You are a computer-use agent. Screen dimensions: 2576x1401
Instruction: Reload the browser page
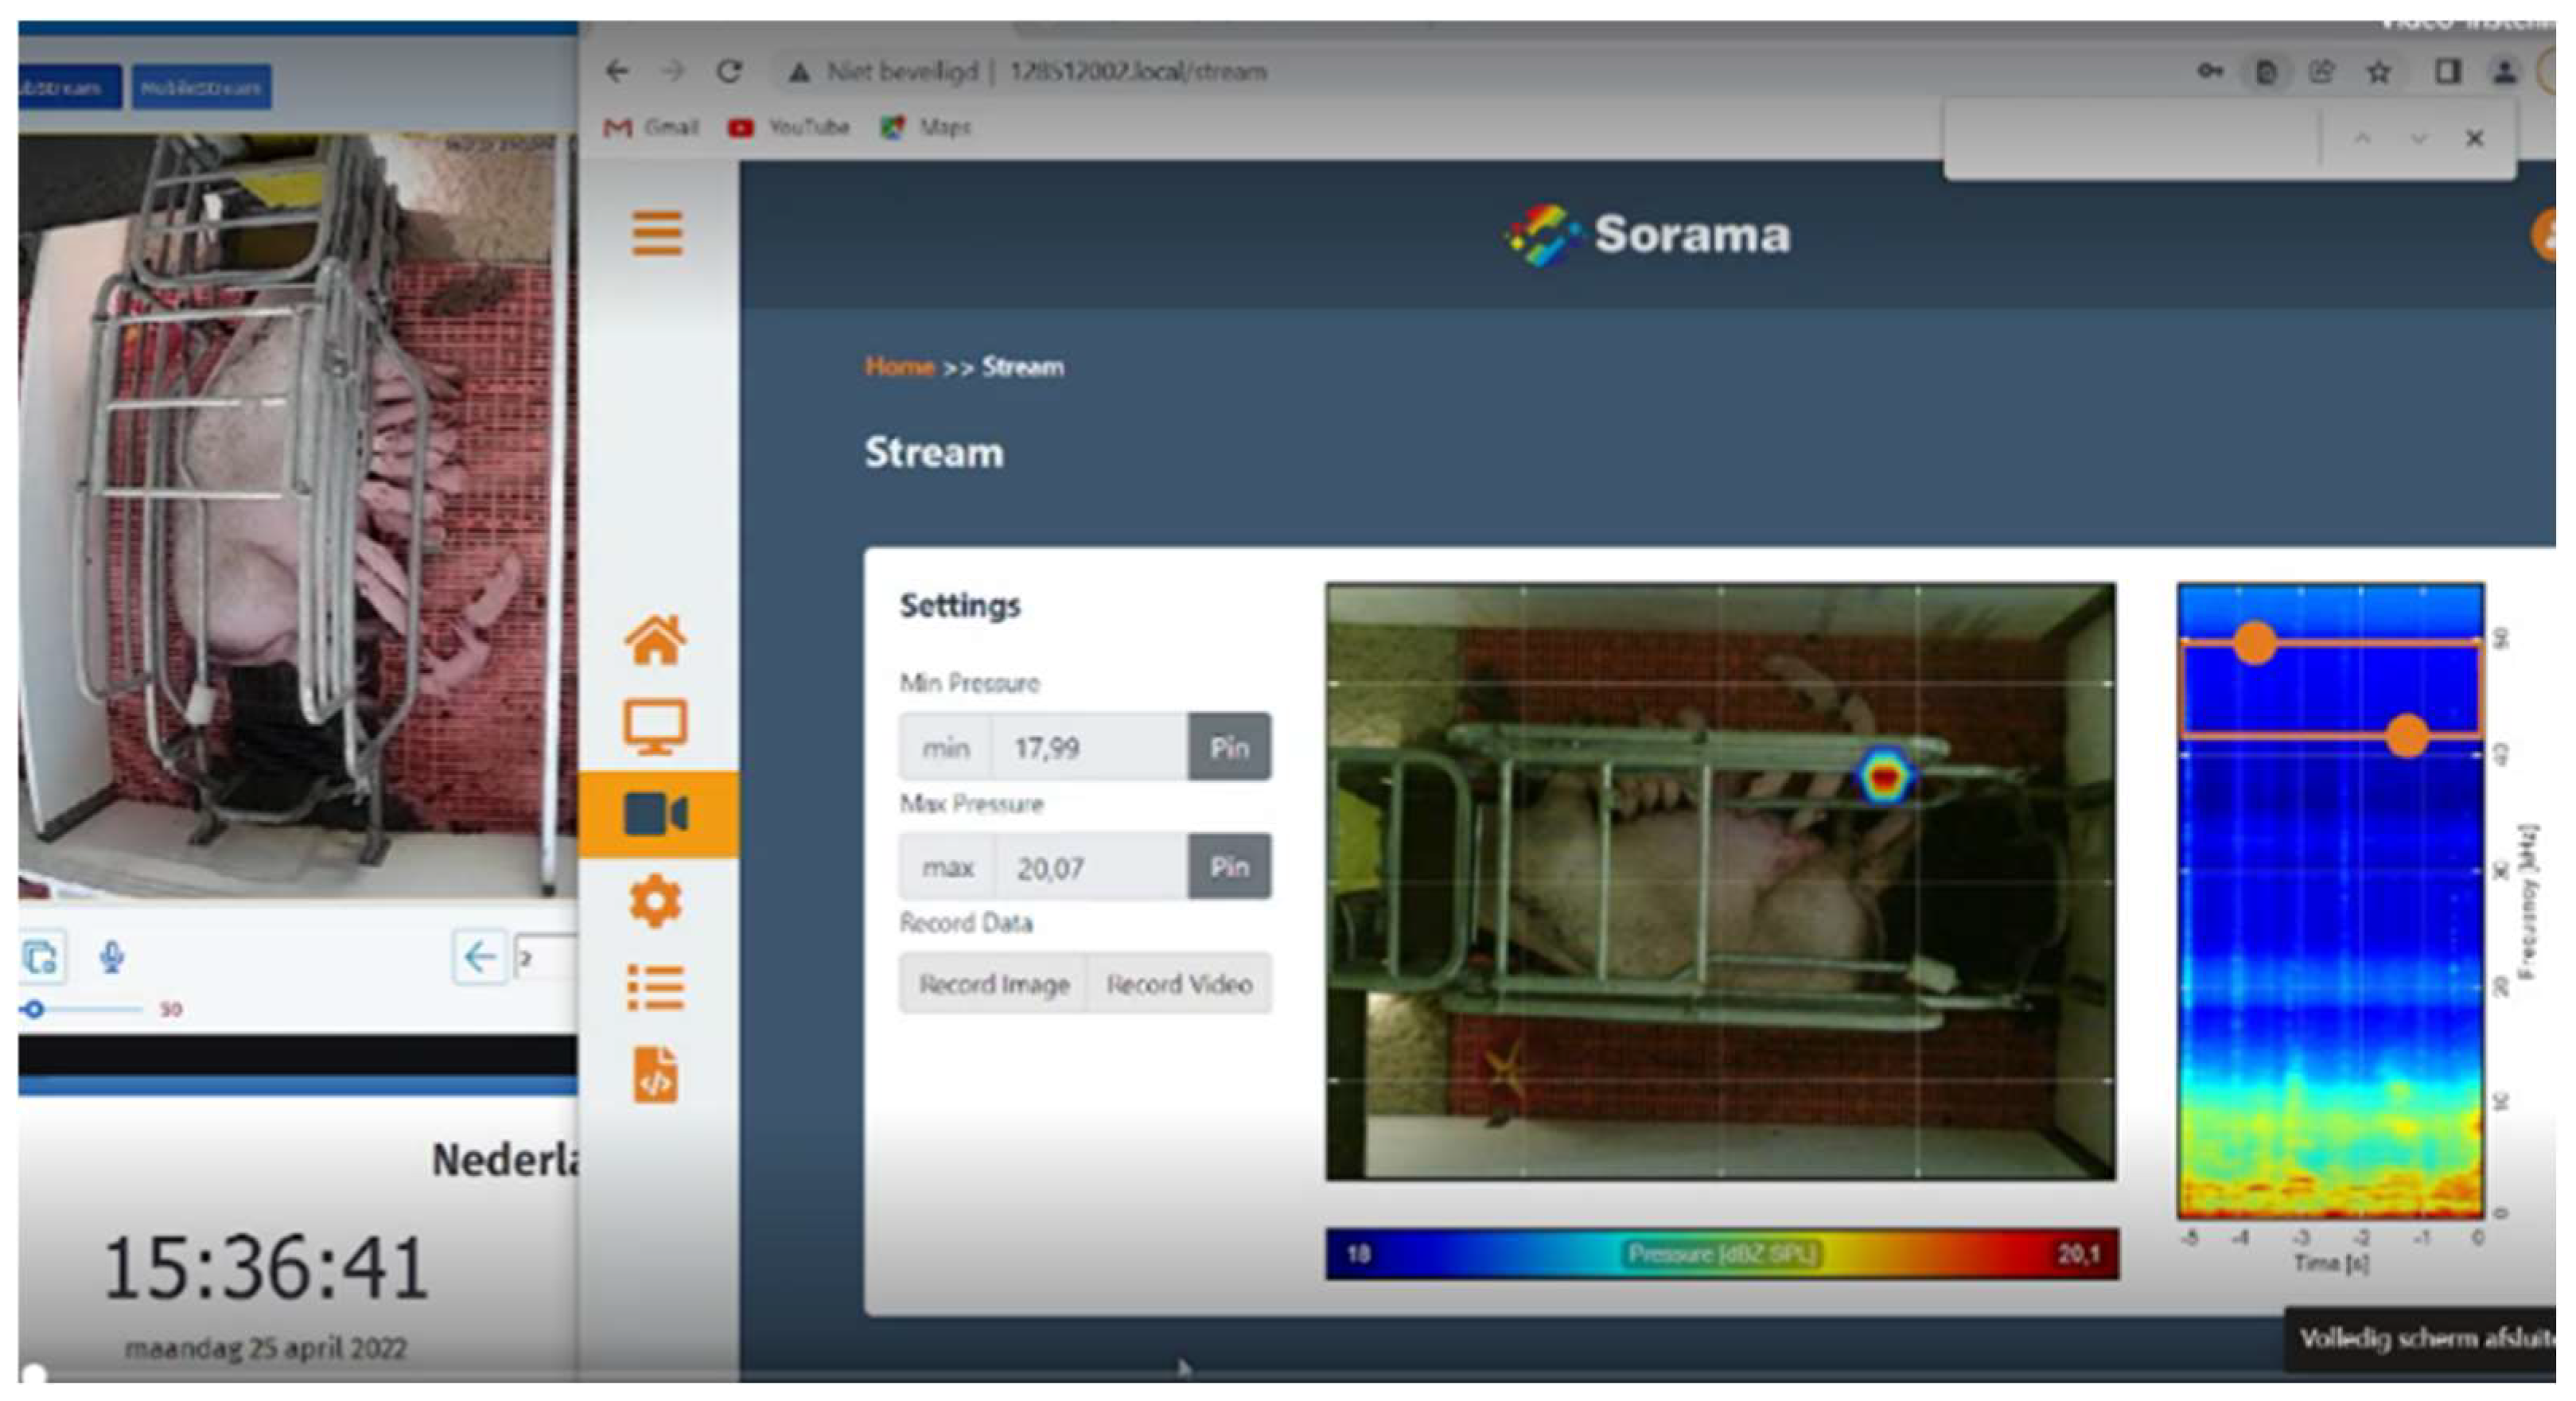point(729,72)
